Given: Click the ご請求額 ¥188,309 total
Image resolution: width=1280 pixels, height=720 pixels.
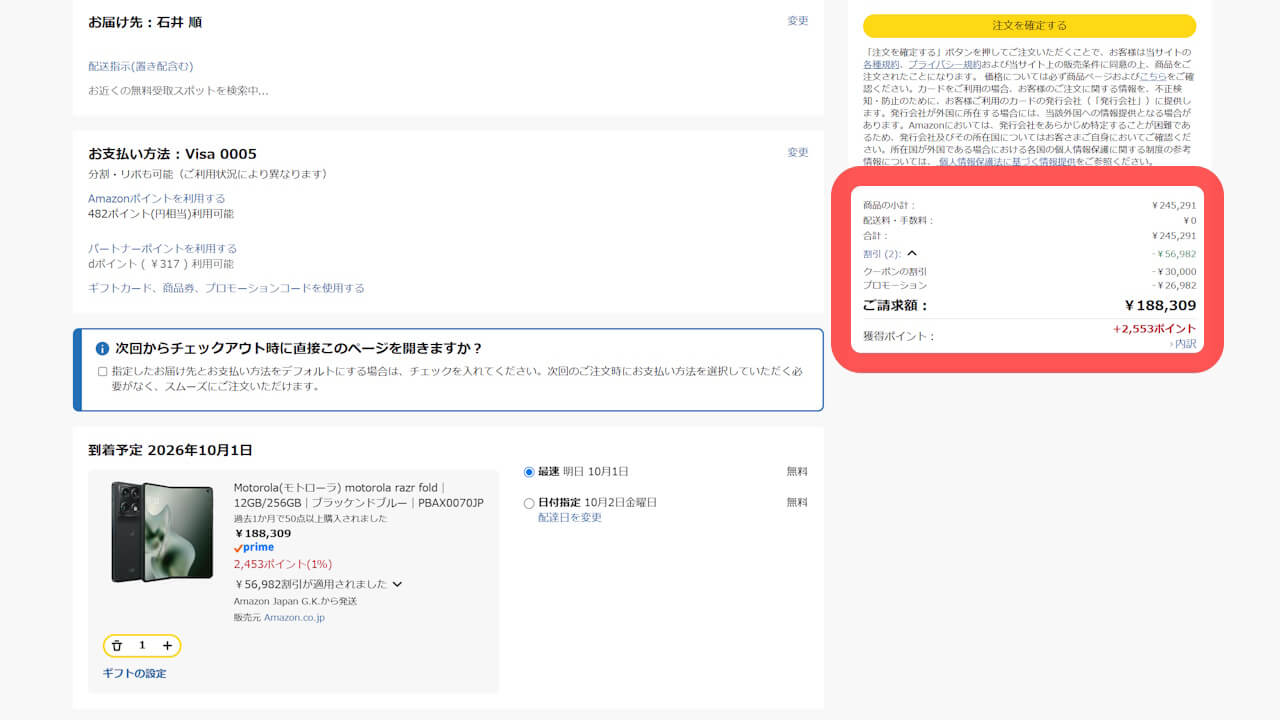Looking at the screenshot, I should pos(1160,306).
